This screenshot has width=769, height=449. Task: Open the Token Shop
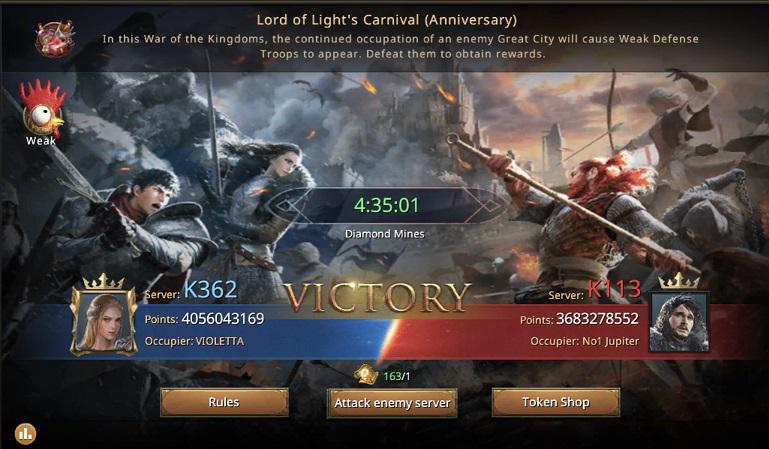tap(556, 402)
